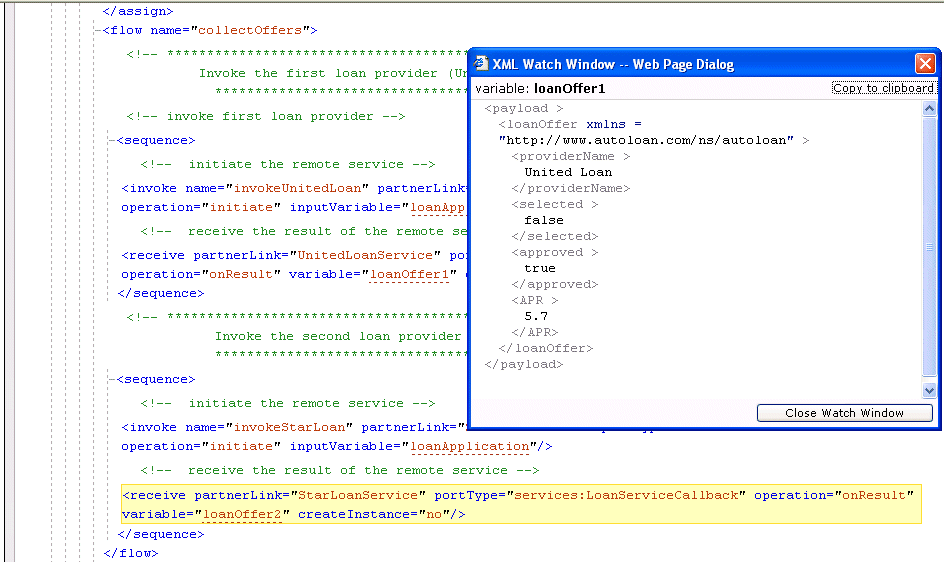The image size is (944, 562).
Task: Click the XML Watch Window title bar text
Action: click(613, 64)
